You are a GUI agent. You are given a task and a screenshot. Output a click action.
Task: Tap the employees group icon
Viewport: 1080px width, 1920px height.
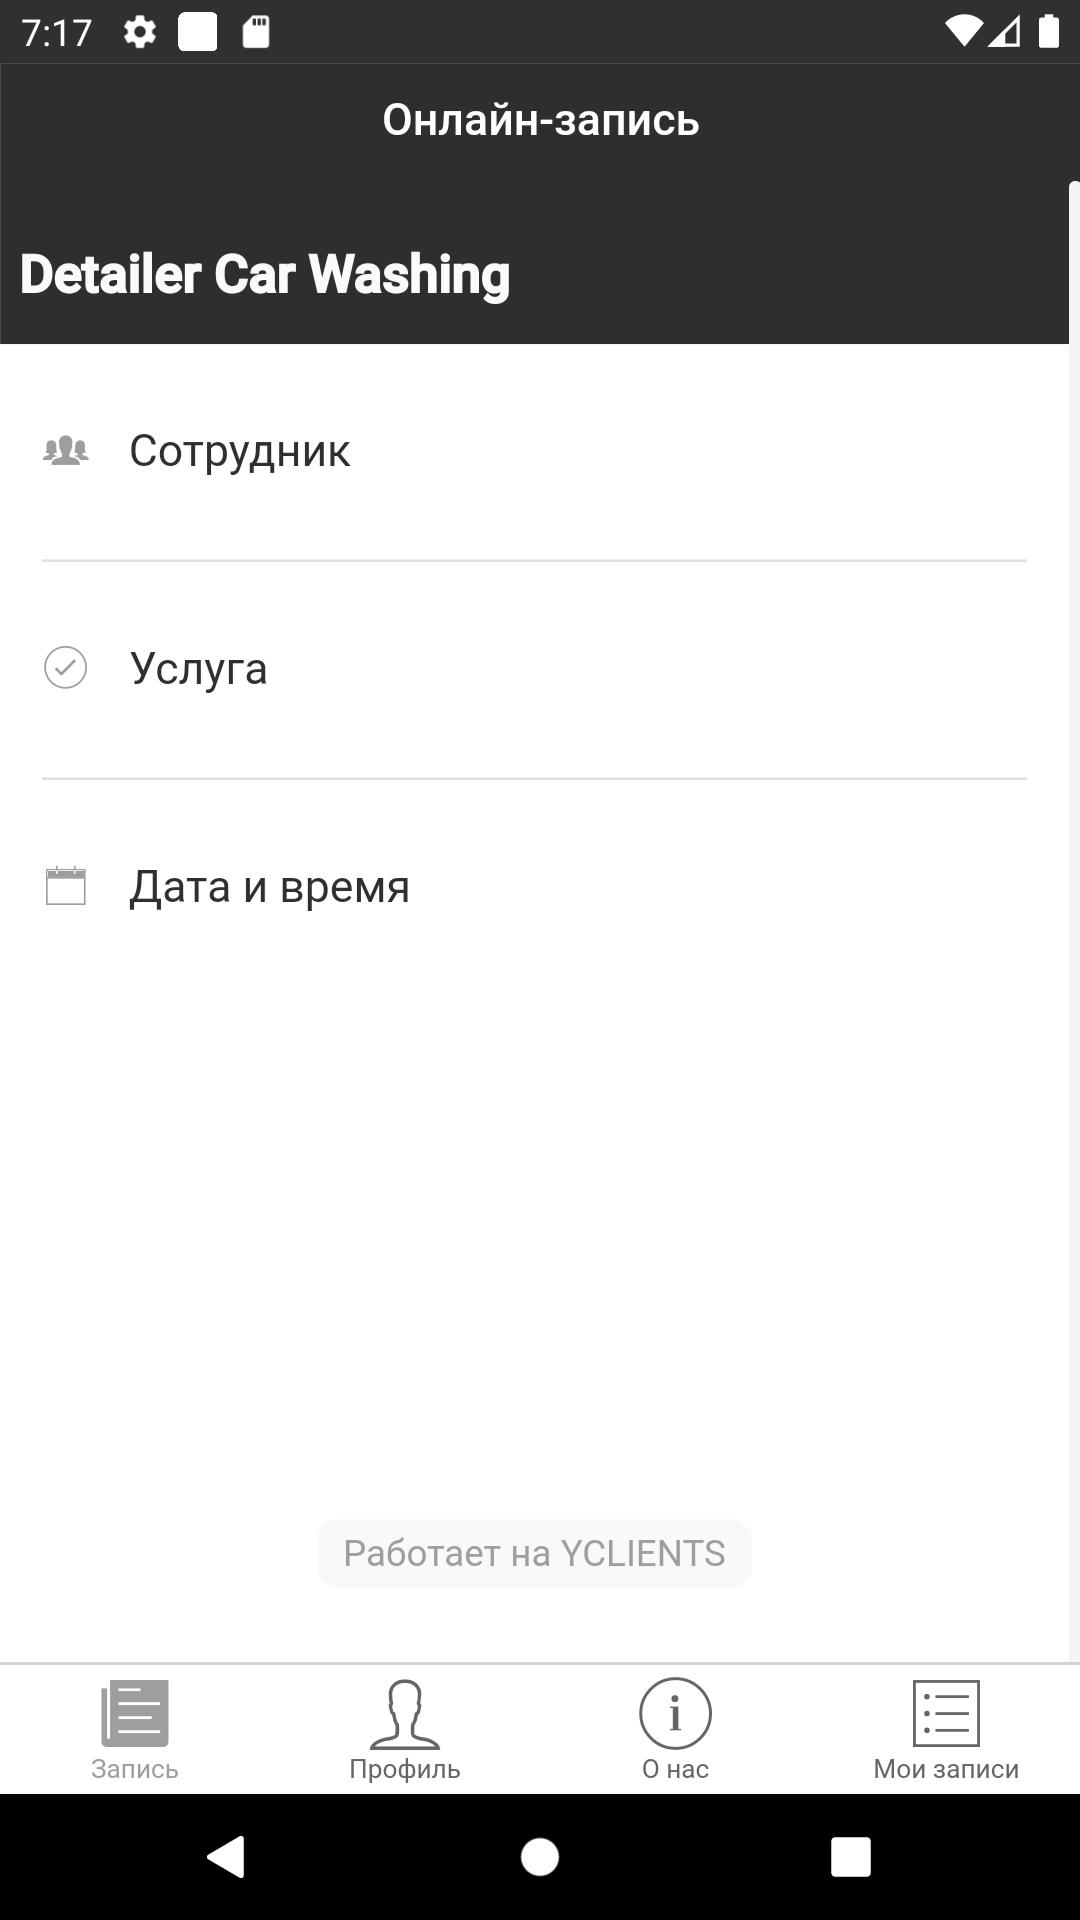[66, 451]
